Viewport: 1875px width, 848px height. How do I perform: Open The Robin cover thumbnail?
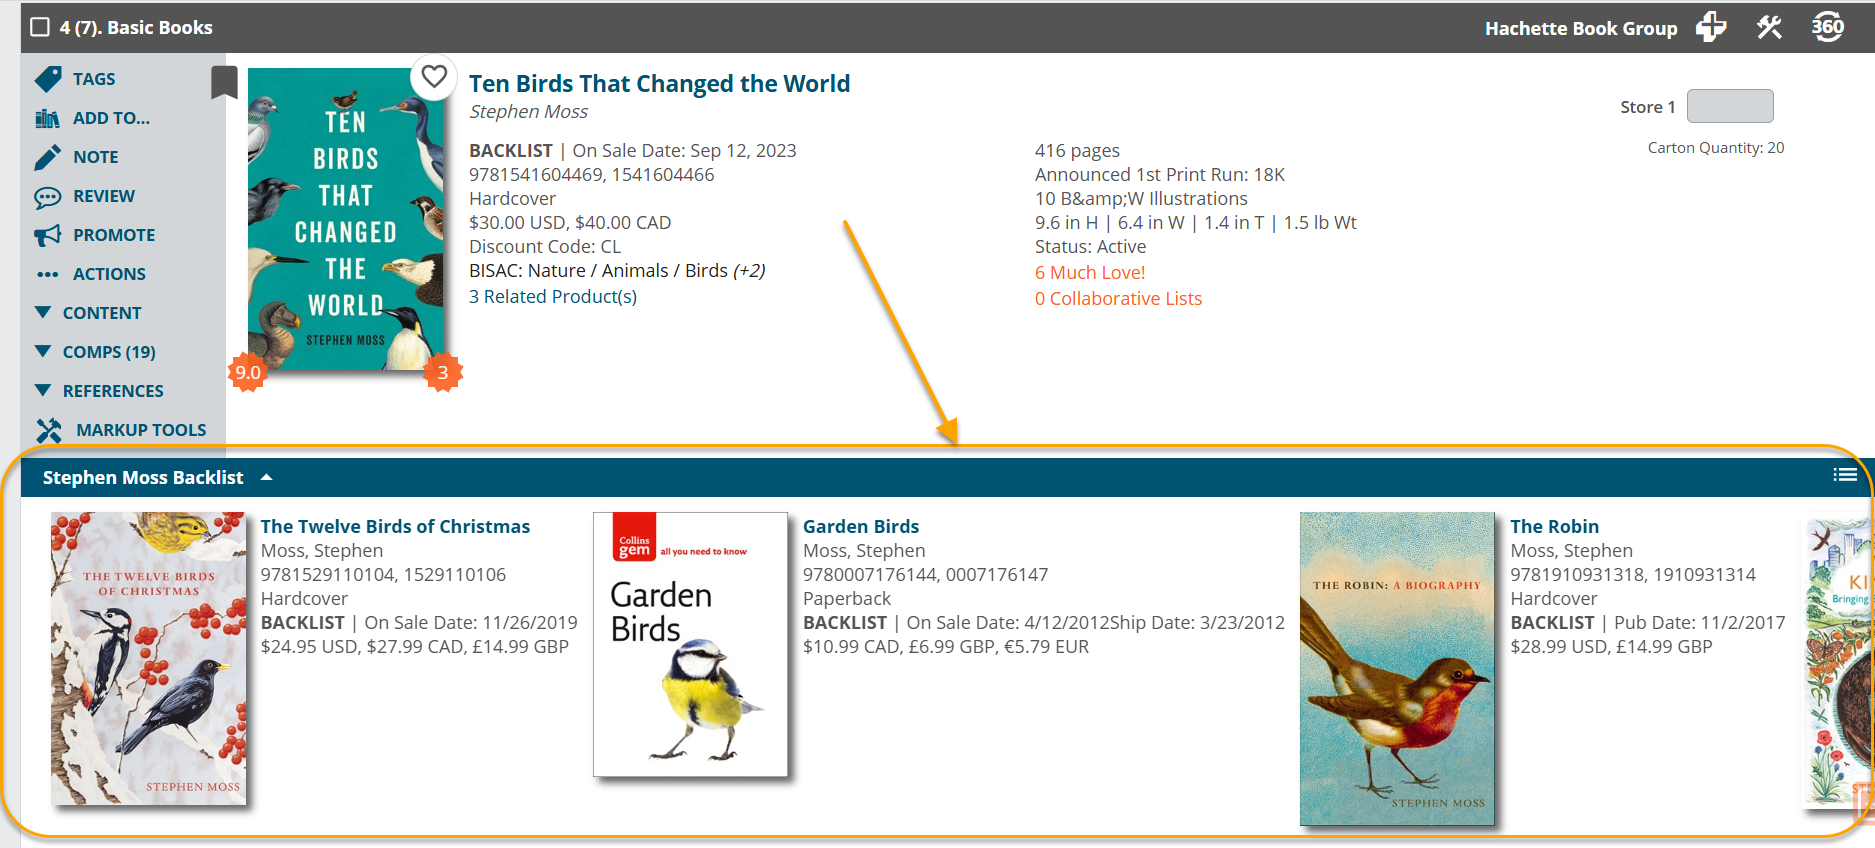(1397, 669)
